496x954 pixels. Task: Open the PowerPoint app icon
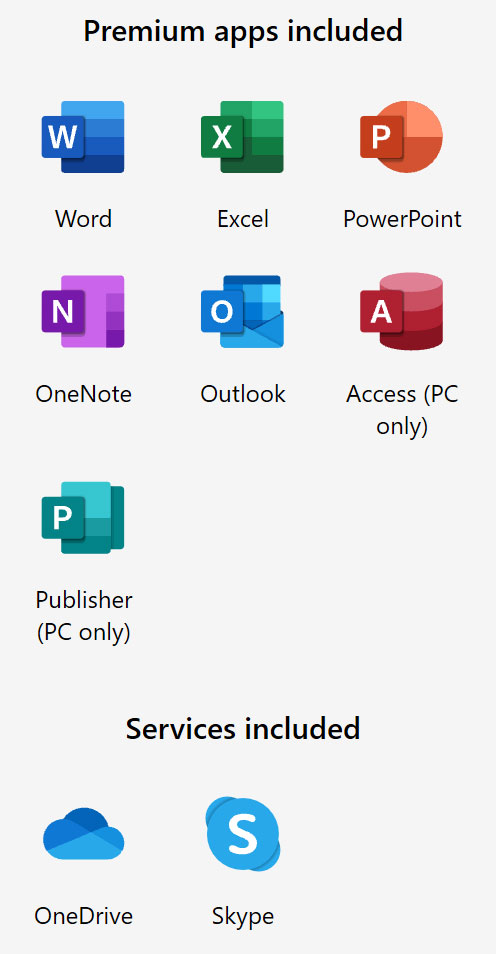point(402,137)
